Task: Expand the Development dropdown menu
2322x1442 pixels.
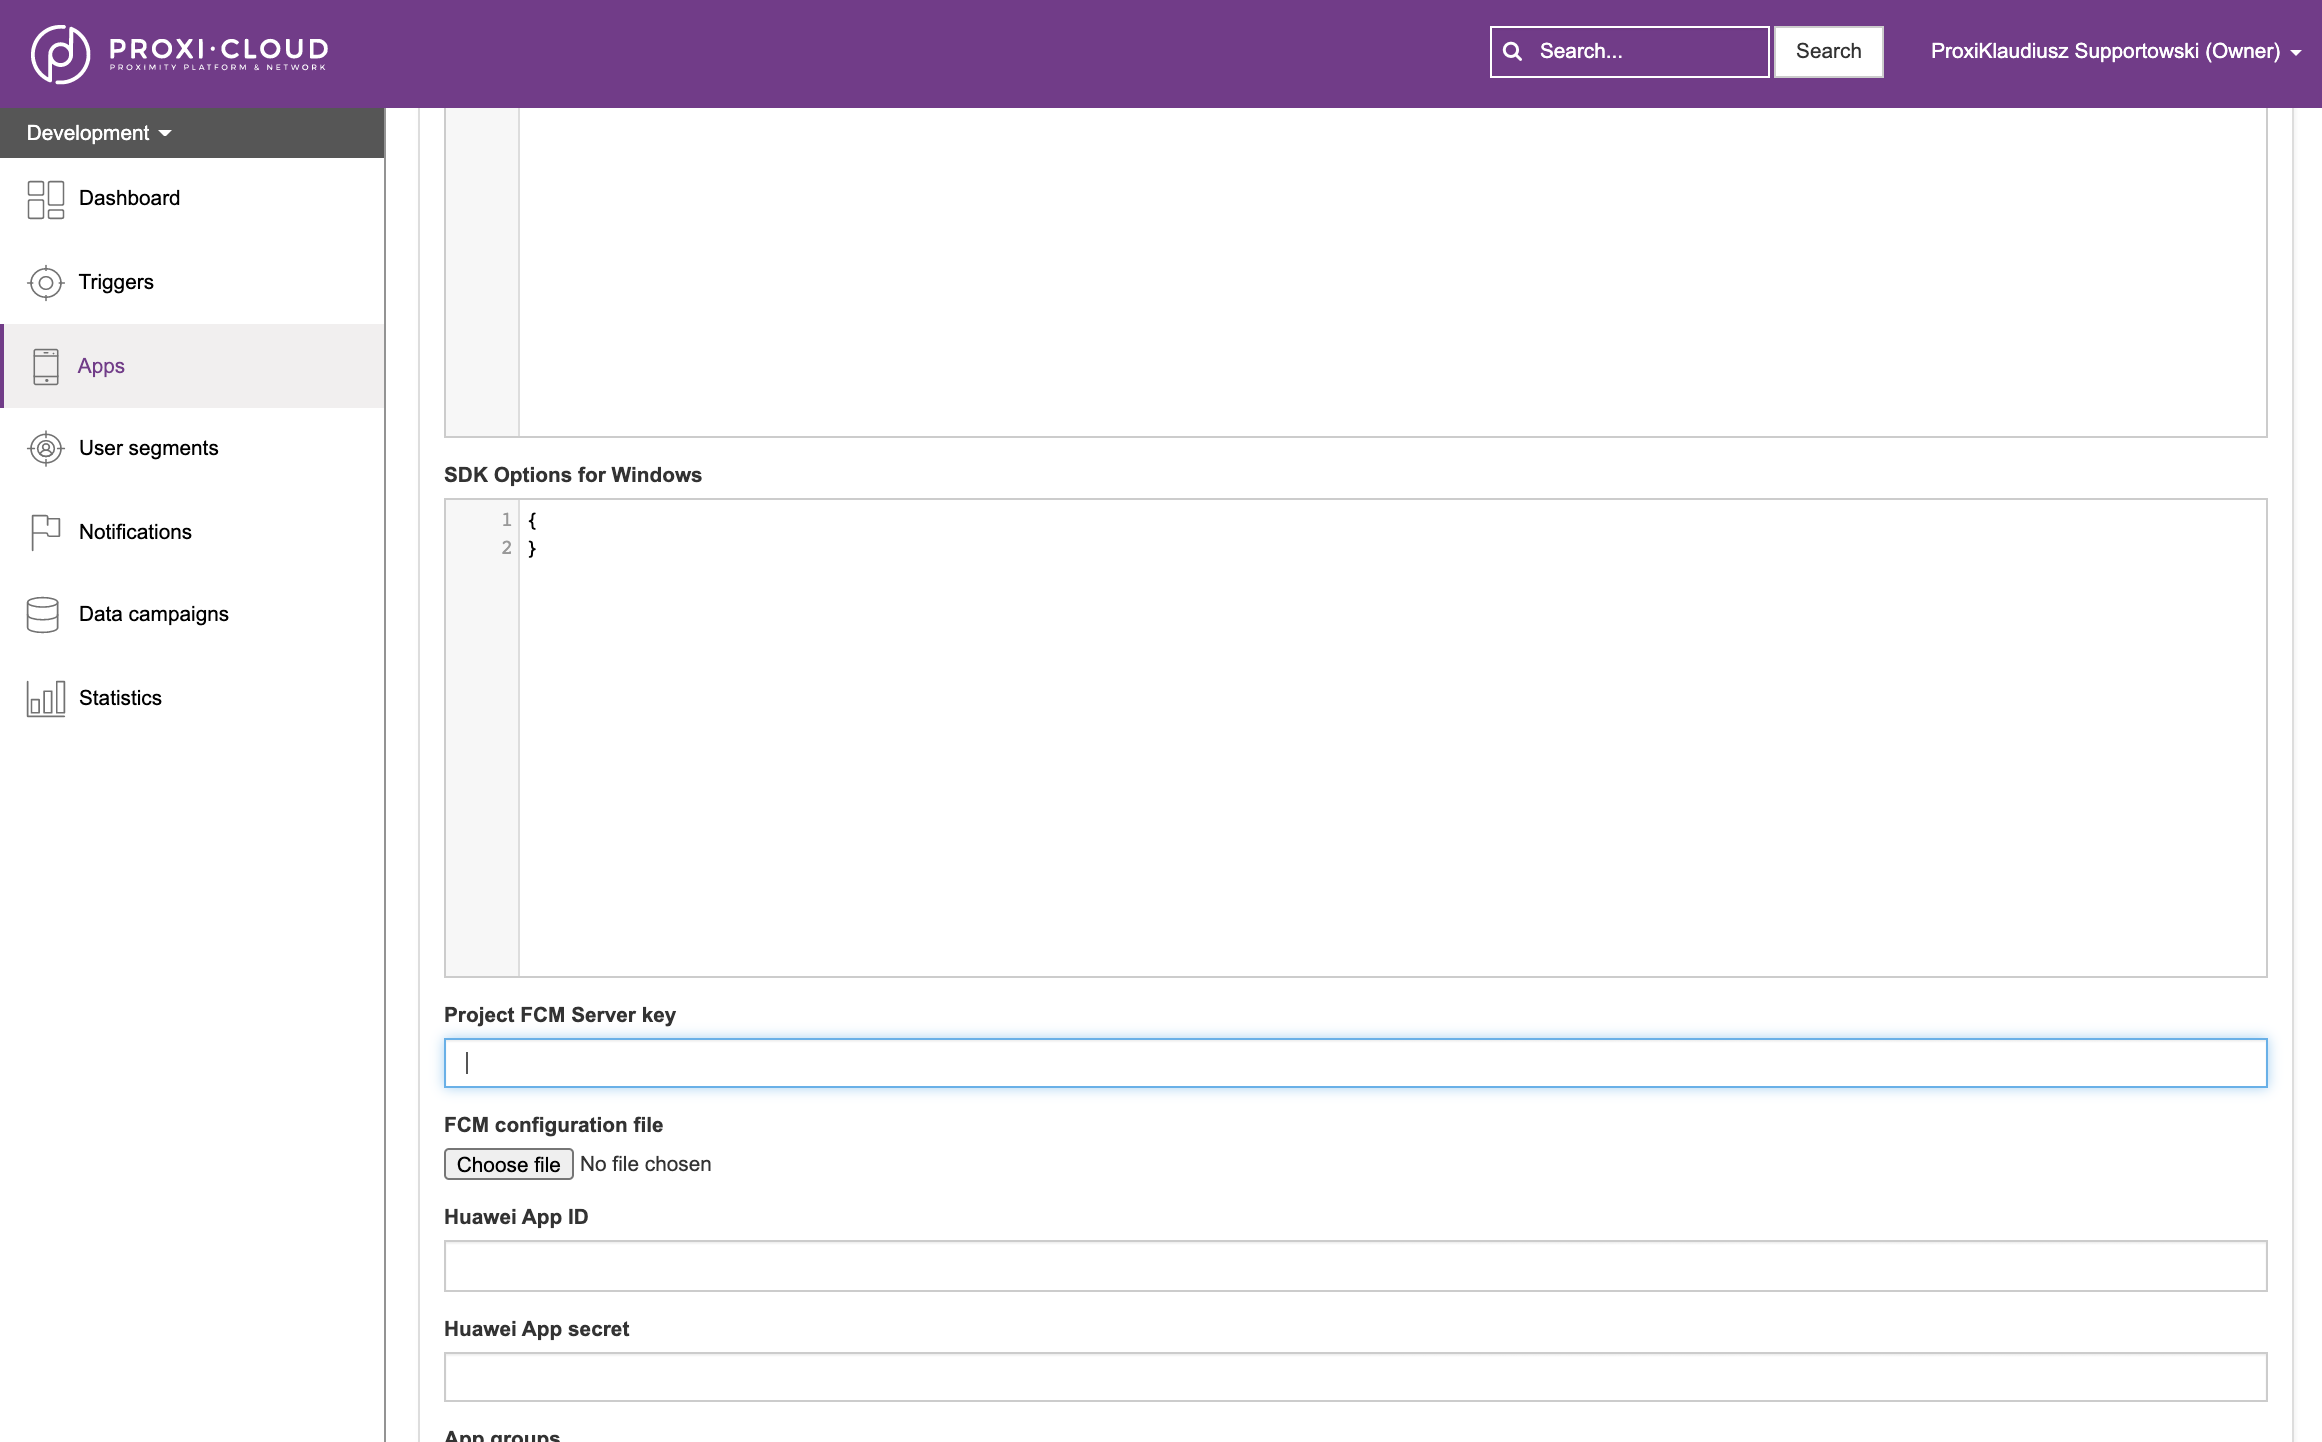Action: tap(98, 133)
